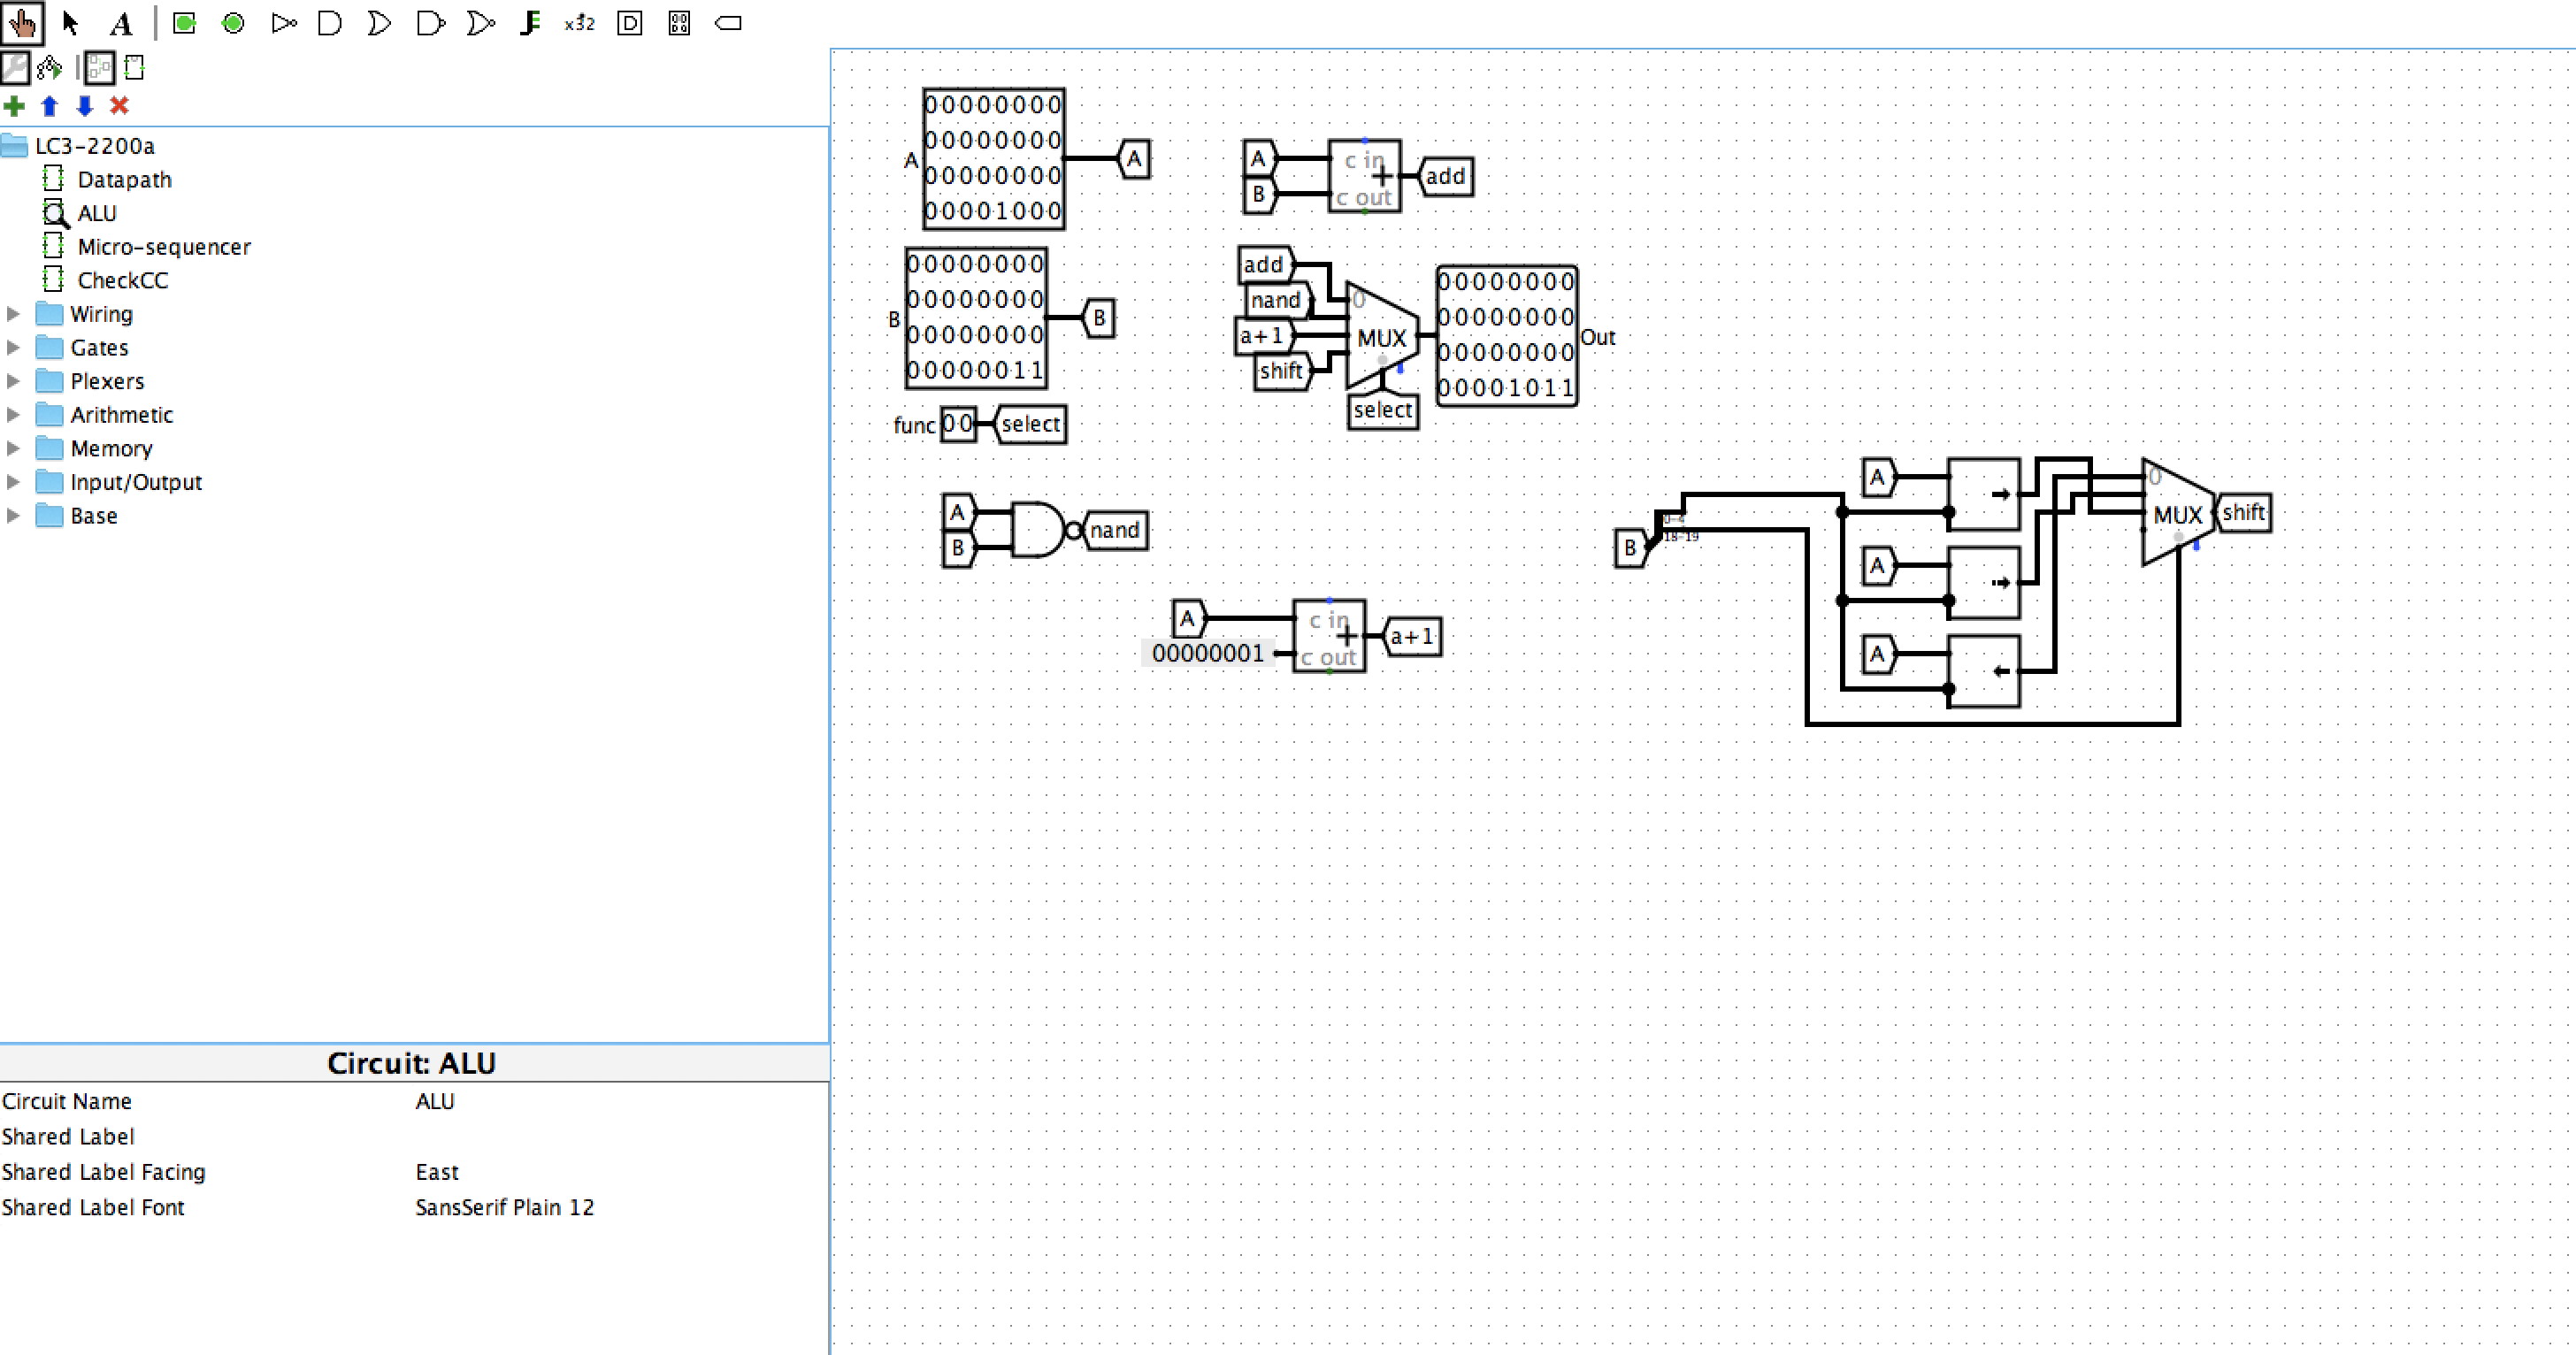Select the Text tool
Image resolution: width=2576 pixels, height=1355 pixels.
(x=121, y=22)
